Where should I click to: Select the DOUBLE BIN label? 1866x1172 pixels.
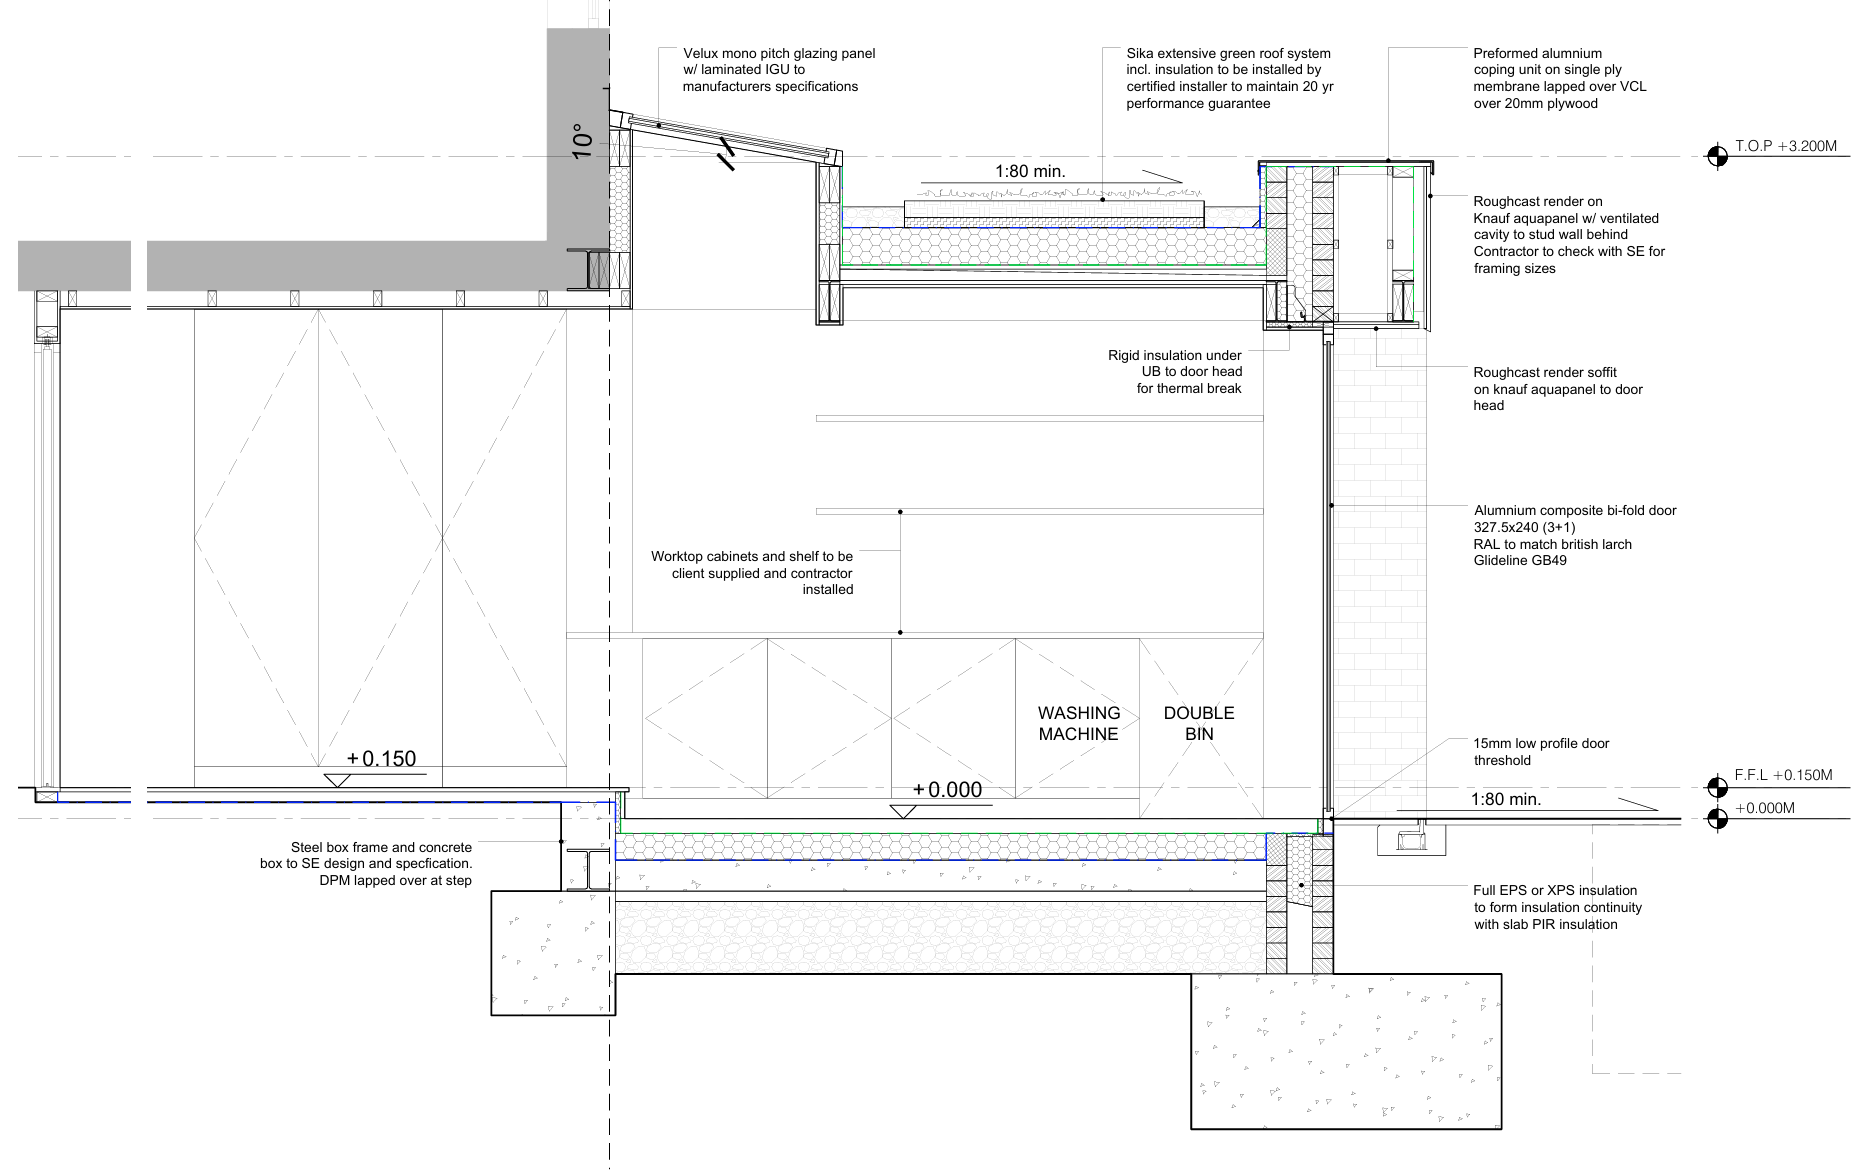tap(1199, 723)
